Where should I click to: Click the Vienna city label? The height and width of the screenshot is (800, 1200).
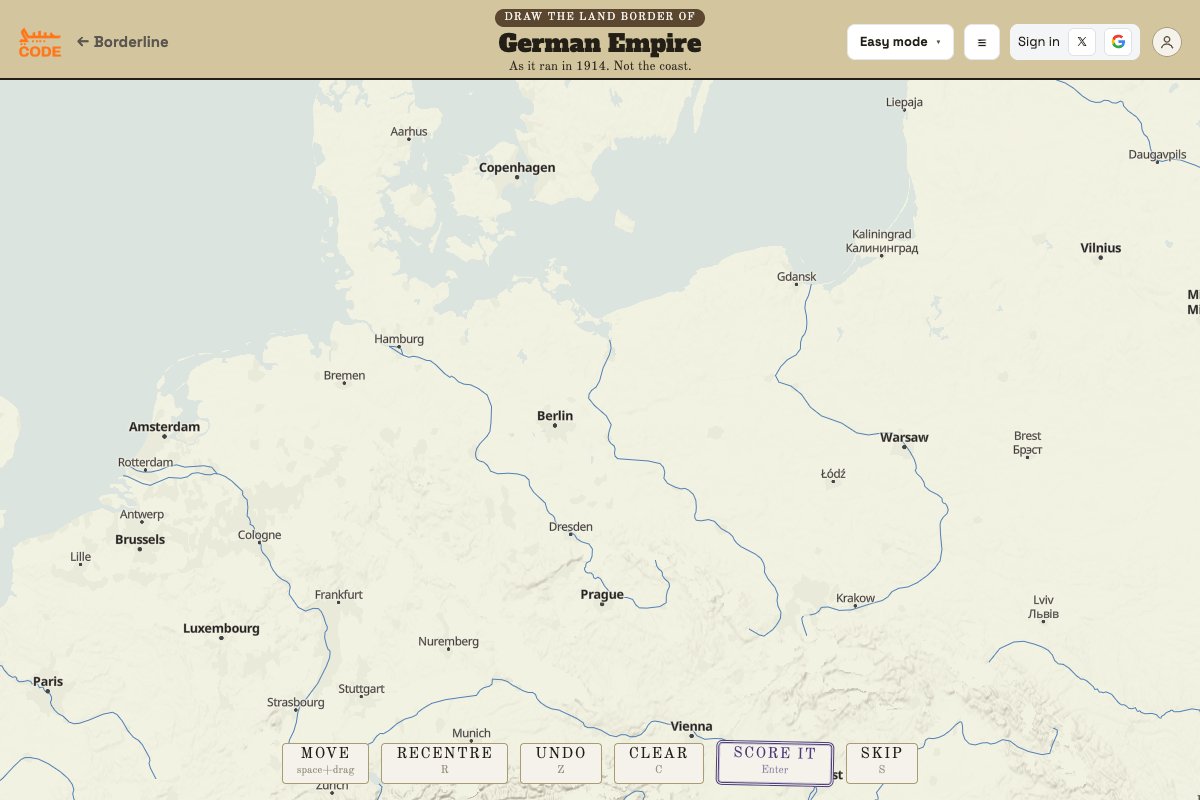click(x=692, y=727)
